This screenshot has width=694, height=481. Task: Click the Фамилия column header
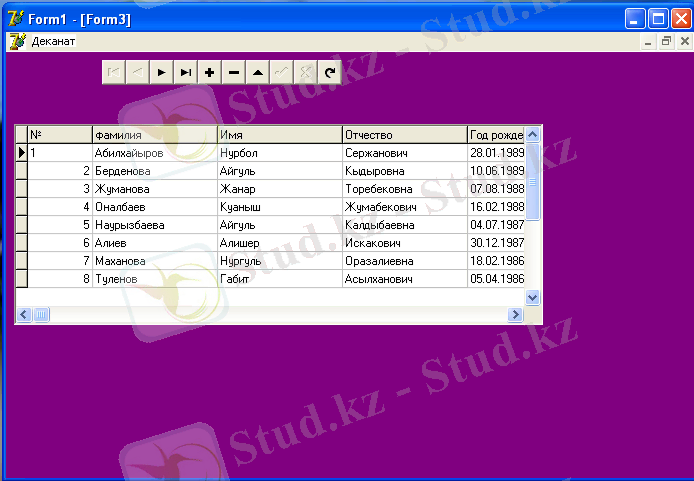coord(154,135)
